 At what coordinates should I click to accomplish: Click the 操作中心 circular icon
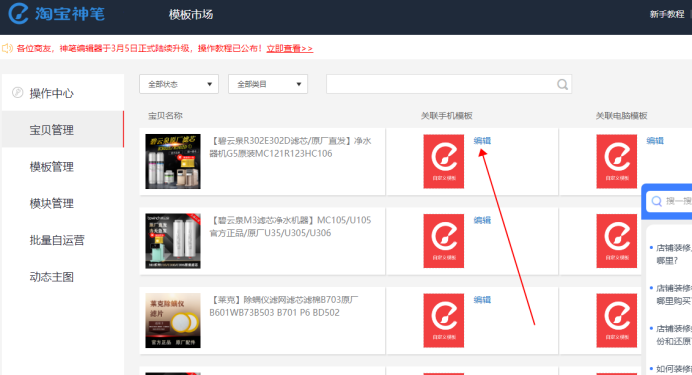point(17,93)
